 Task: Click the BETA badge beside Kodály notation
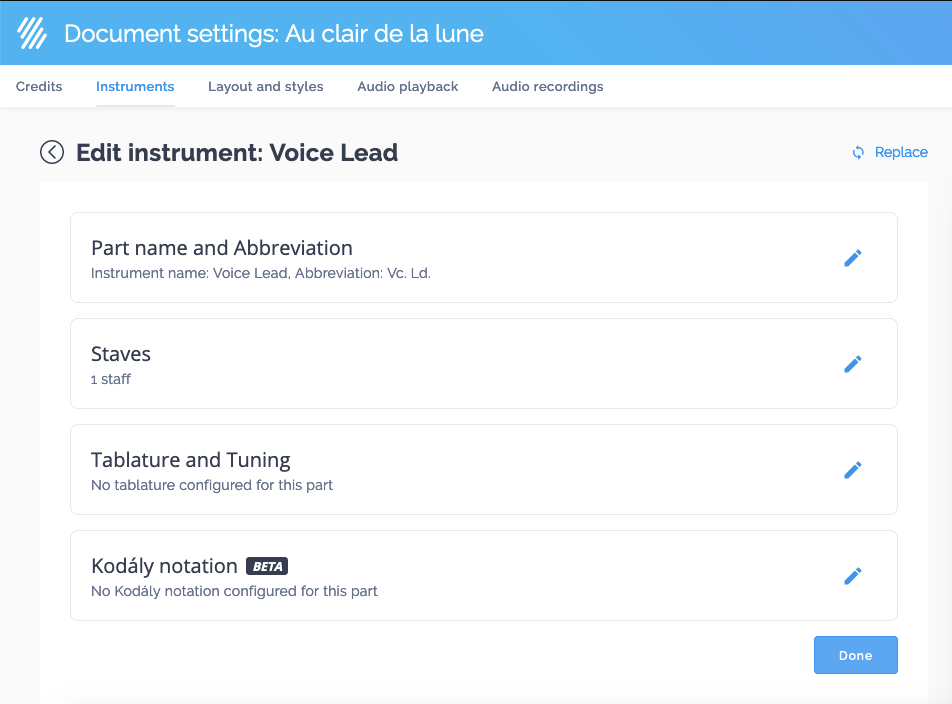coord(266,566)
